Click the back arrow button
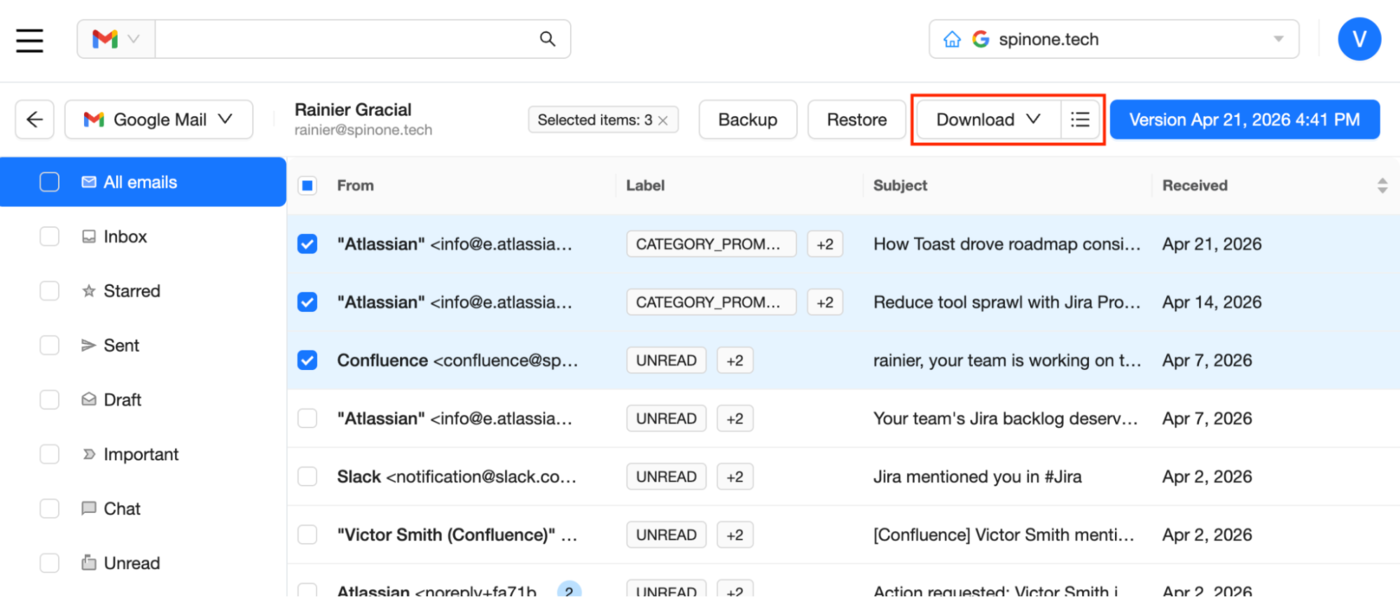This screenshot has height=597, width=1400. click(x=35, y=120)
